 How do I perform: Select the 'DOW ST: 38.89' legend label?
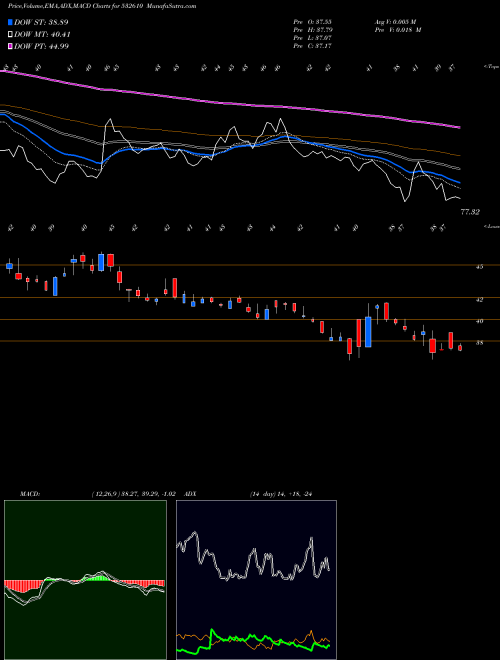[41, 22]
